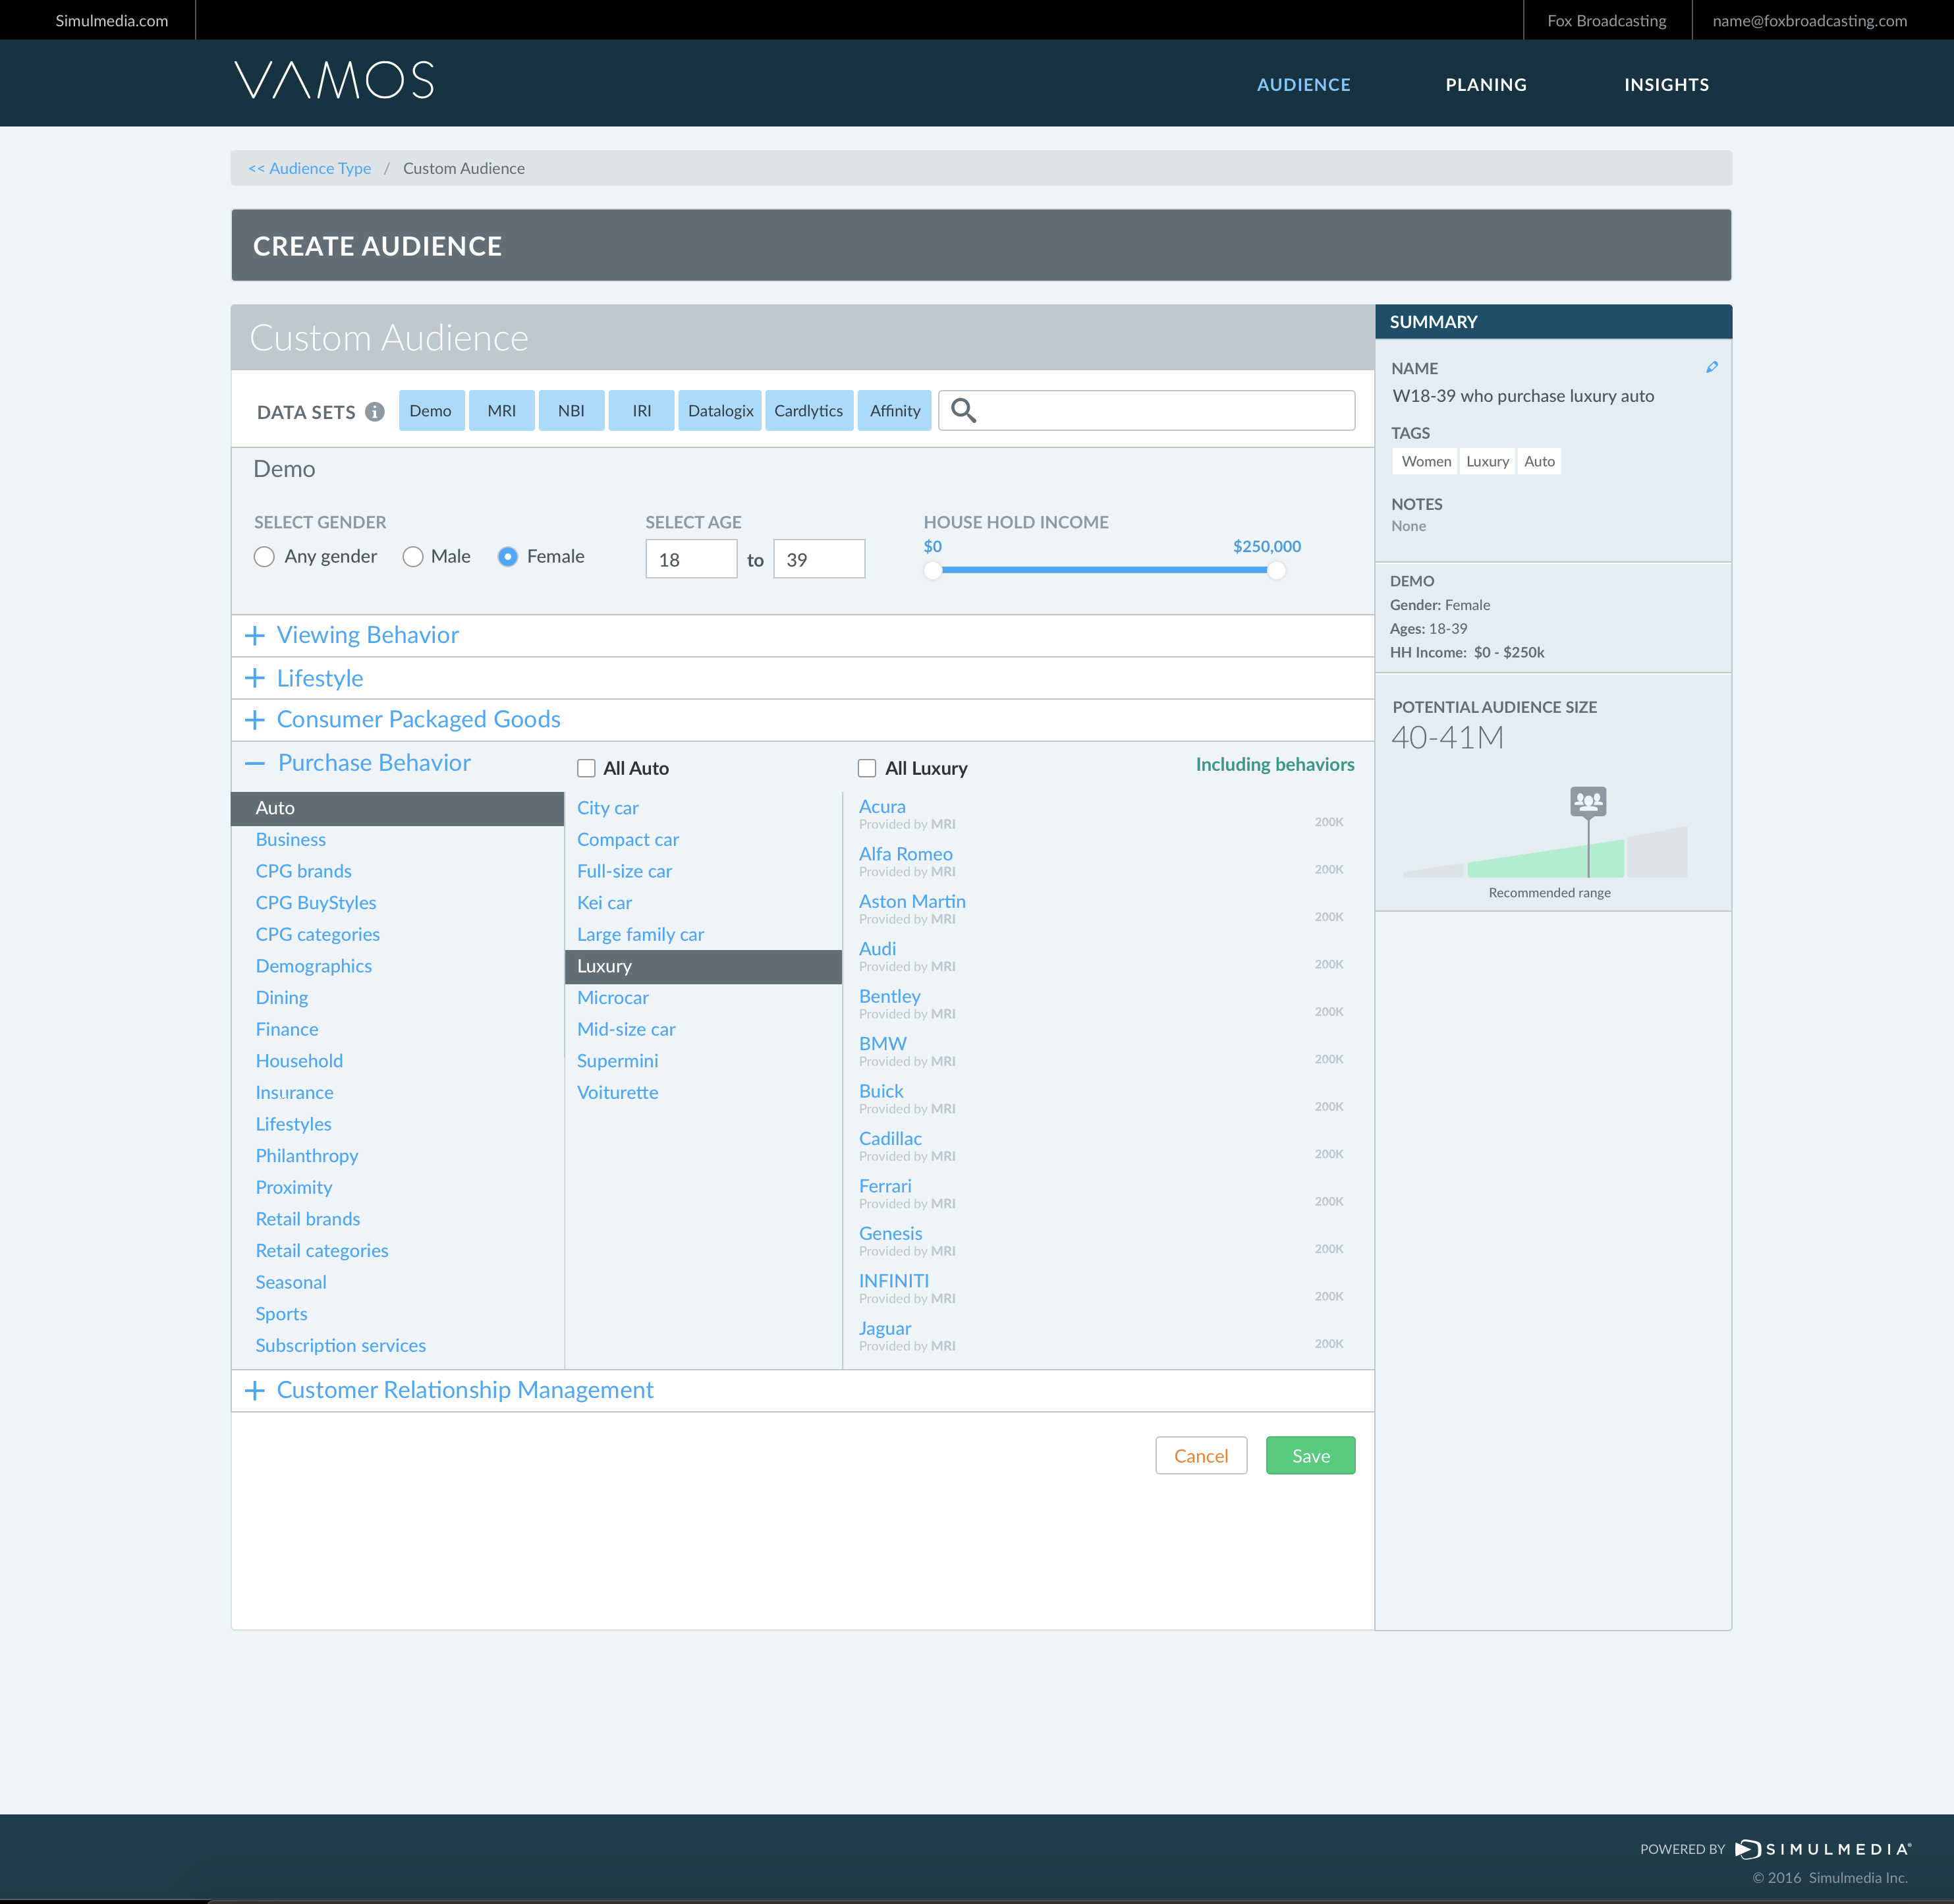This screenshot has height=1904, width=1954.
Task: Select the MRI data set tab
Action: (x=502, y=411)
